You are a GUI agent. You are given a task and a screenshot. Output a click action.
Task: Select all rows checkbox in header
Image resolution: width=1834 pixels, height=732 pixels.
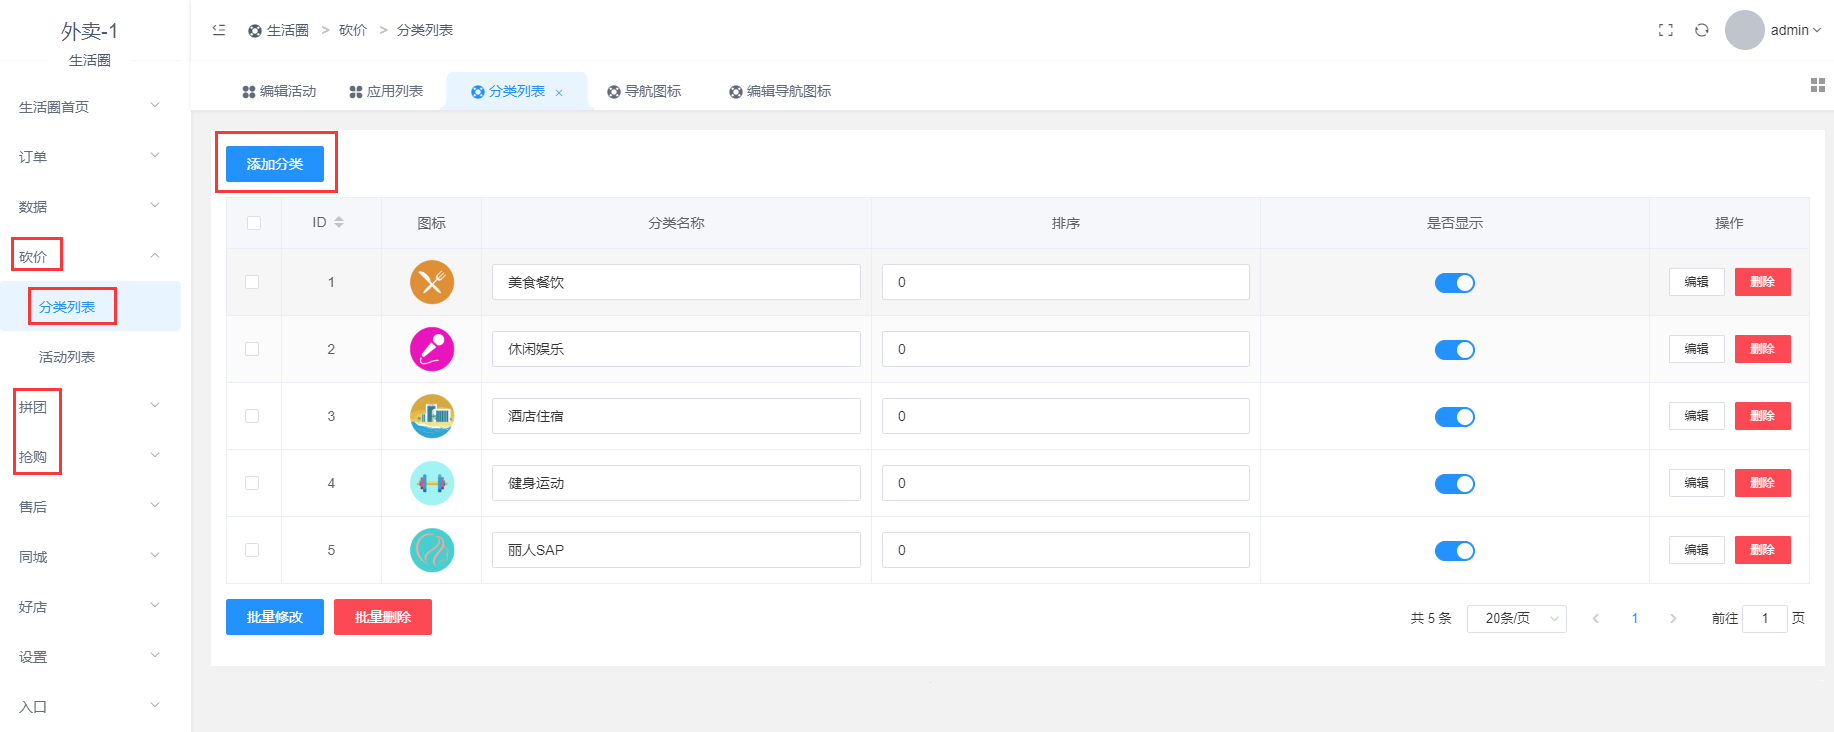pyautogui.click(x=254, y=223)
